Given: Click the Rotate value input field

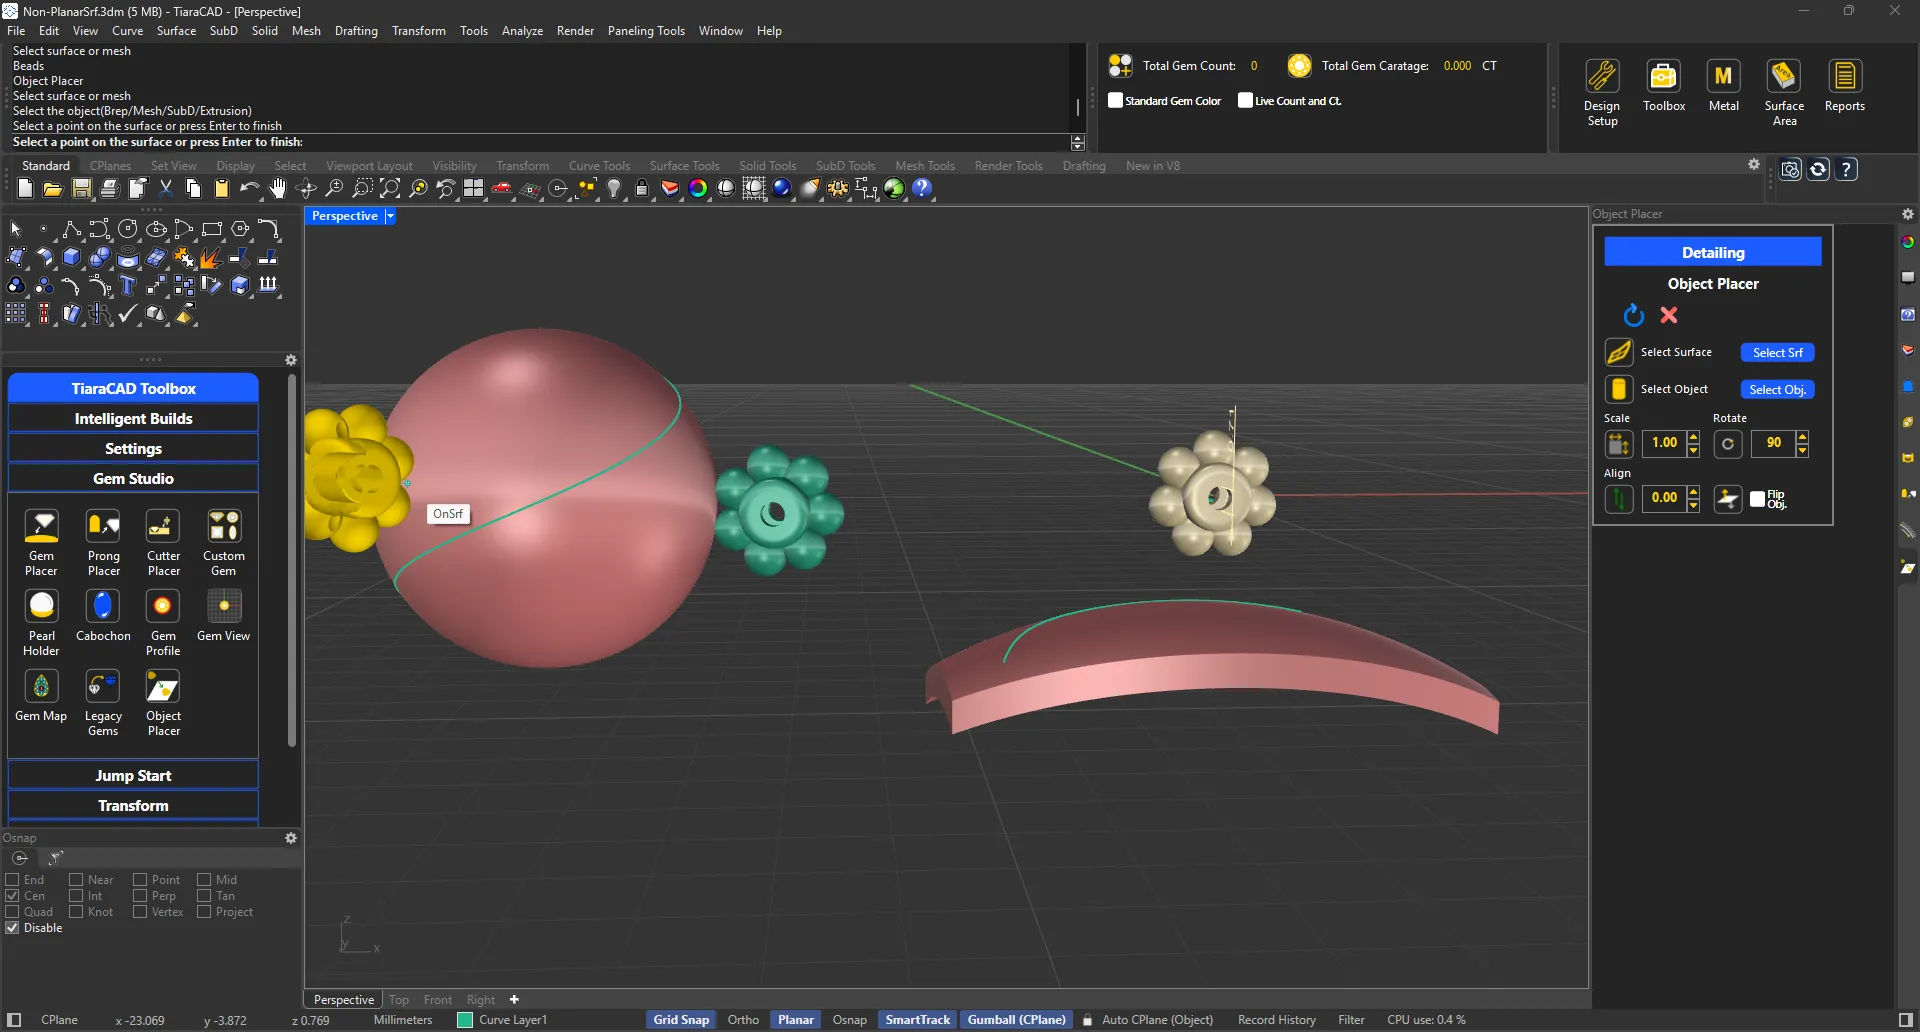Looking at the screenshot, I should coord(1774,442).
